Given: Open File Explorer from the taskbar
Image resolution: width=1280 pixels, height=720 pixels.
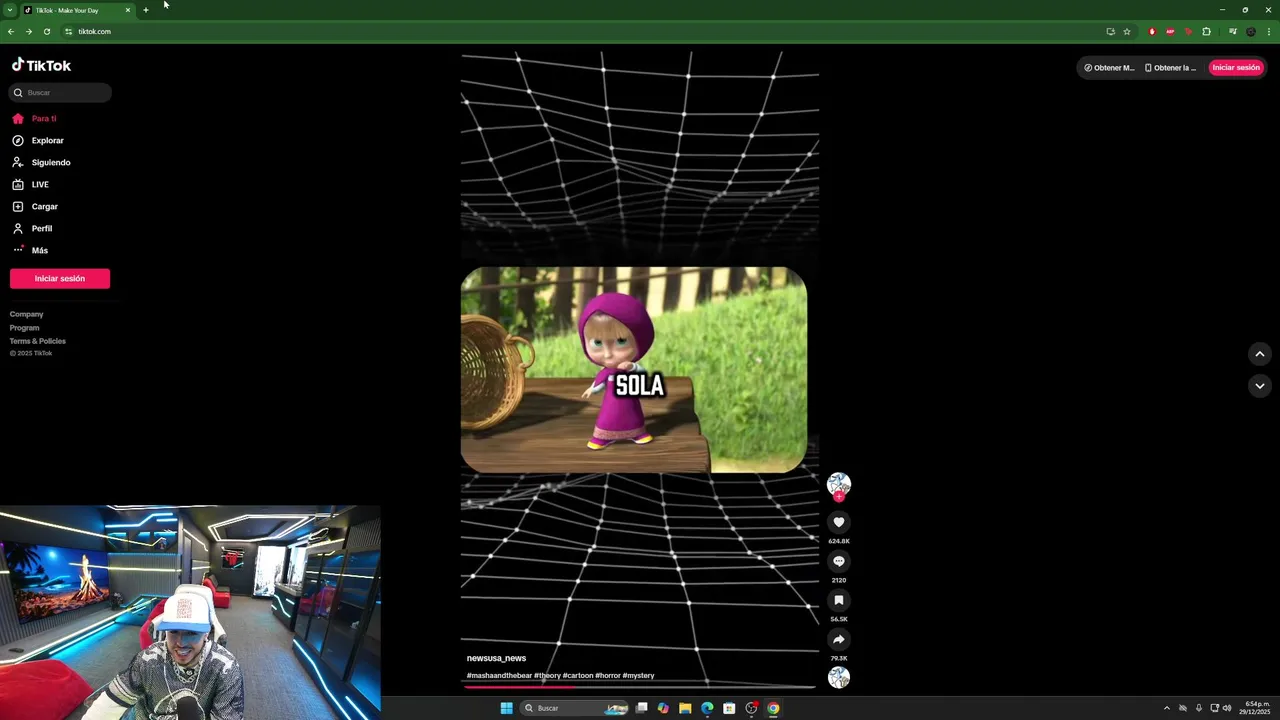Looking at the screenshot, I should pos(685,708).
